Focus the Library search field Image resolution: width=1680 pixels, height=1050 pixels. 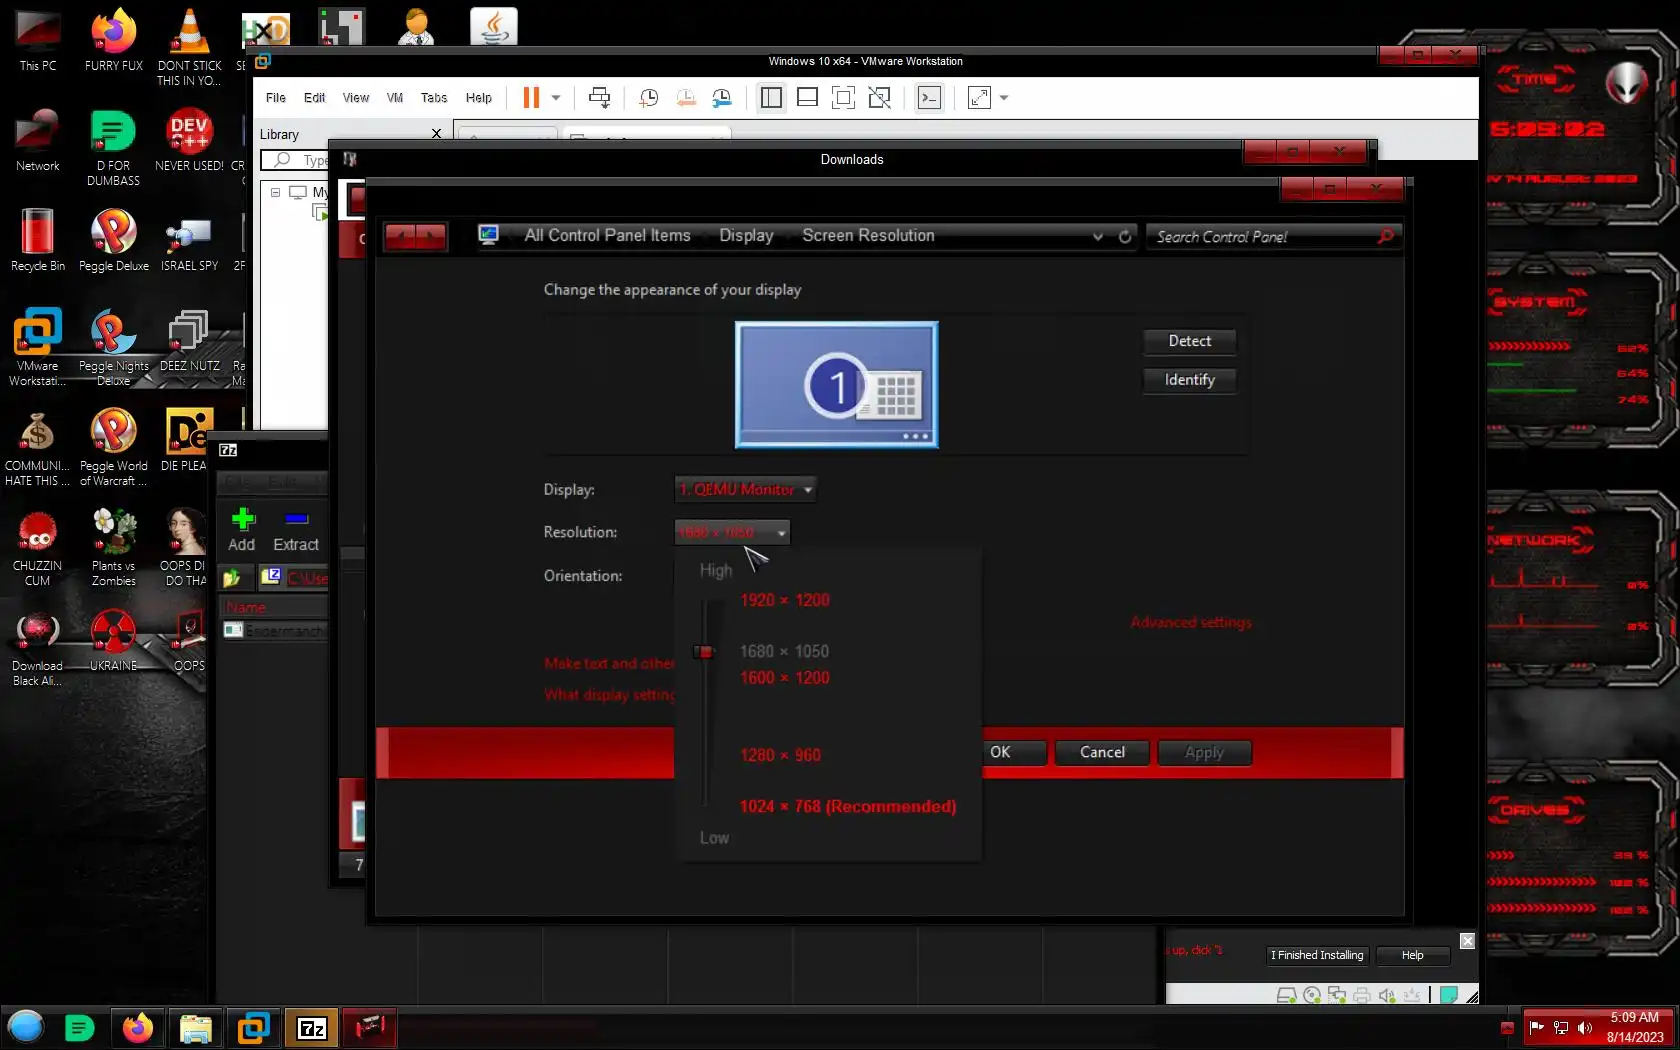click(296, 160)
